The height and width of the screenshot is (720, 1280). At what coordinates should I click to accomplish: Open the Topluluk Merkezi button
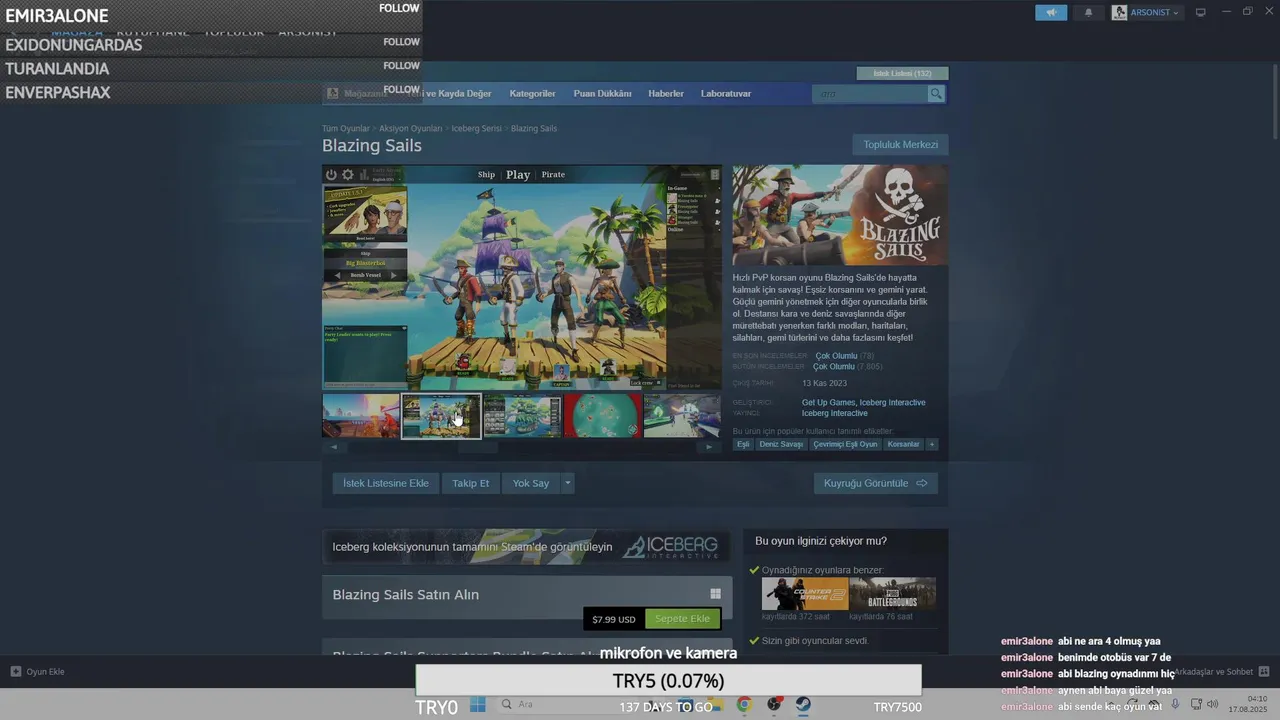[x=900, y=145]
